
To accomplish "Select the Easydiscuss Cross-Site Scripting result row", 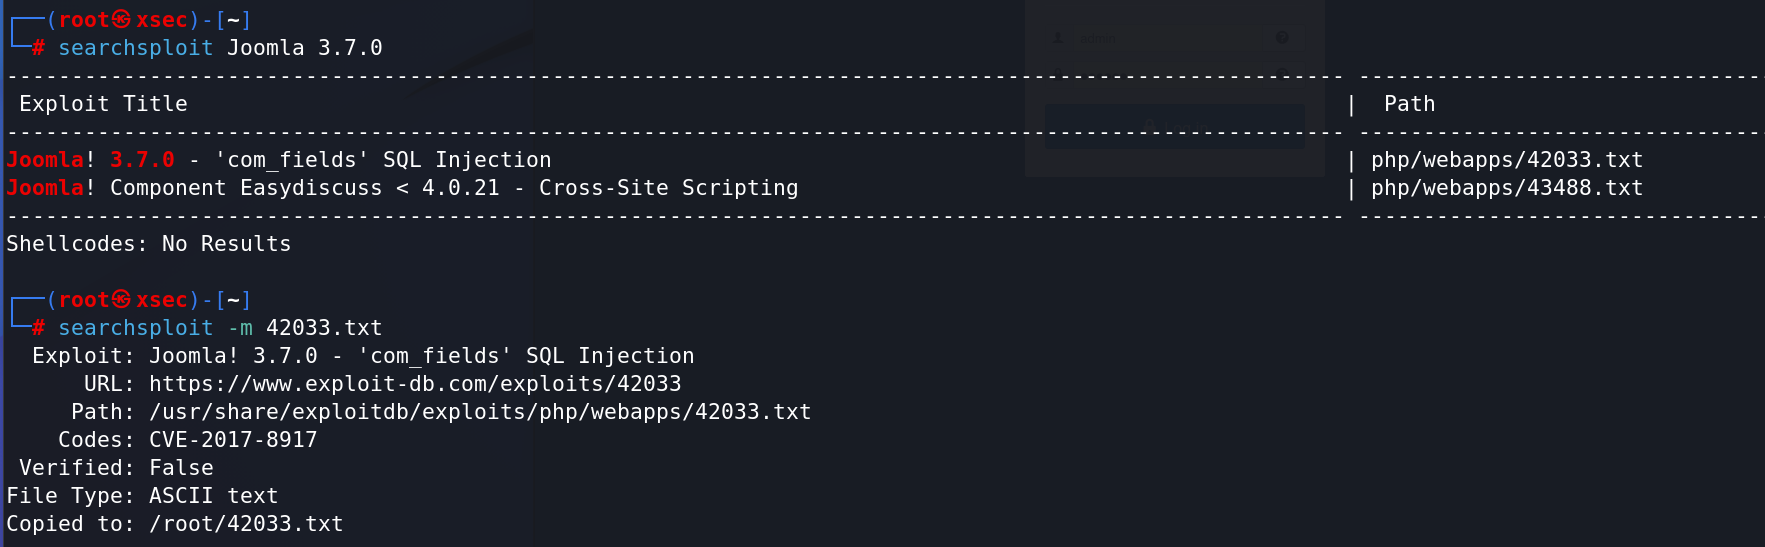I will tap(825, 188).
